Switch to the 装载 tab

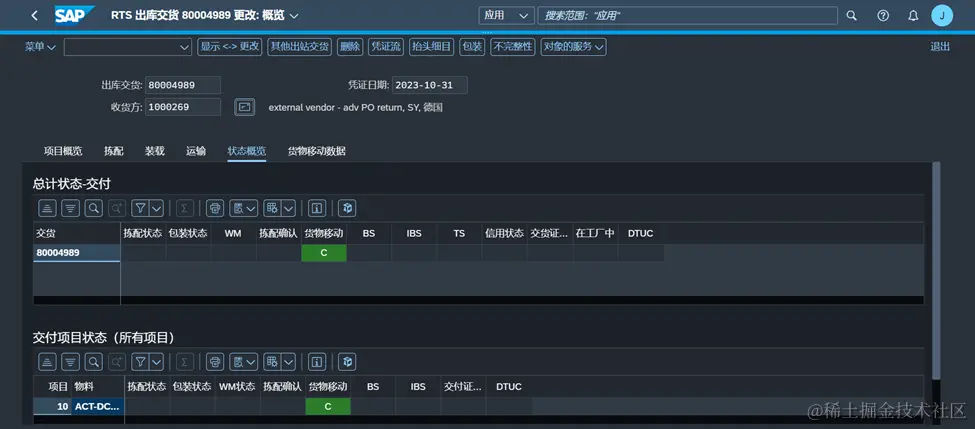[x=155, y=151]
